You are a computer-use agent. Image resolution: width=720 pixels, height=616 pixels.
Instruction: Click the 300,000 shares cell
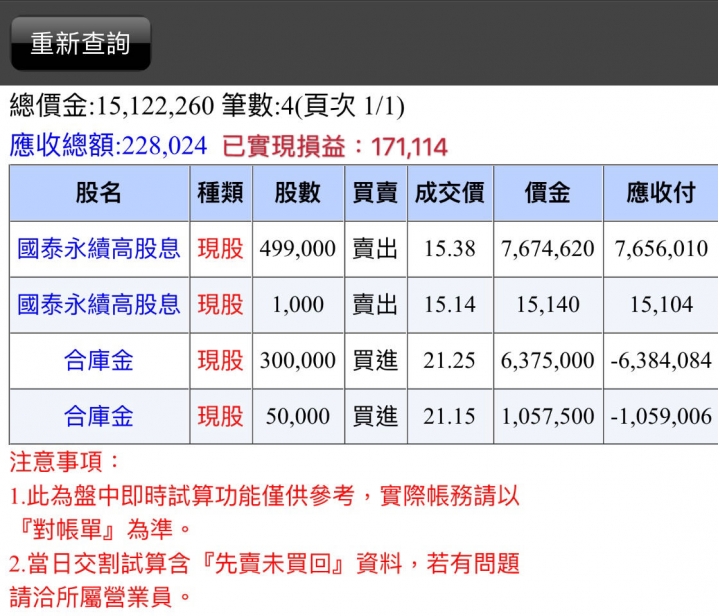coord(298,361)
